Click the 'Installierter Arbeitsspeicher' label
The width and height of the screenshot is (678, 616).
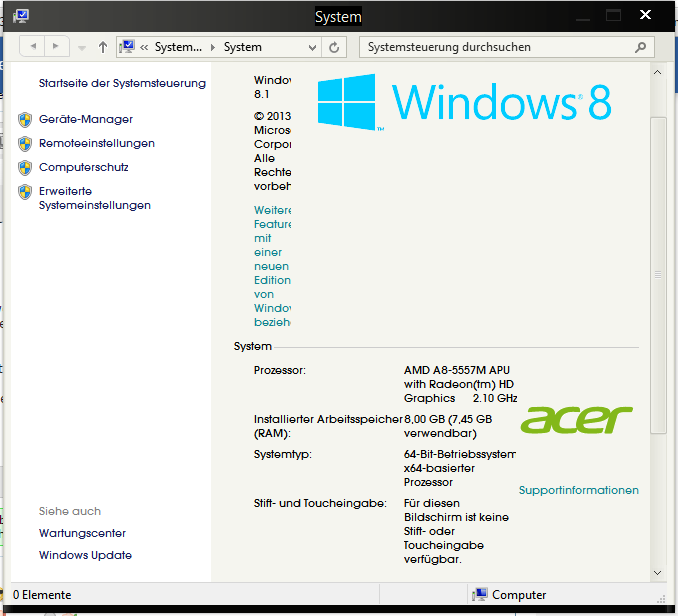(328, 419)
